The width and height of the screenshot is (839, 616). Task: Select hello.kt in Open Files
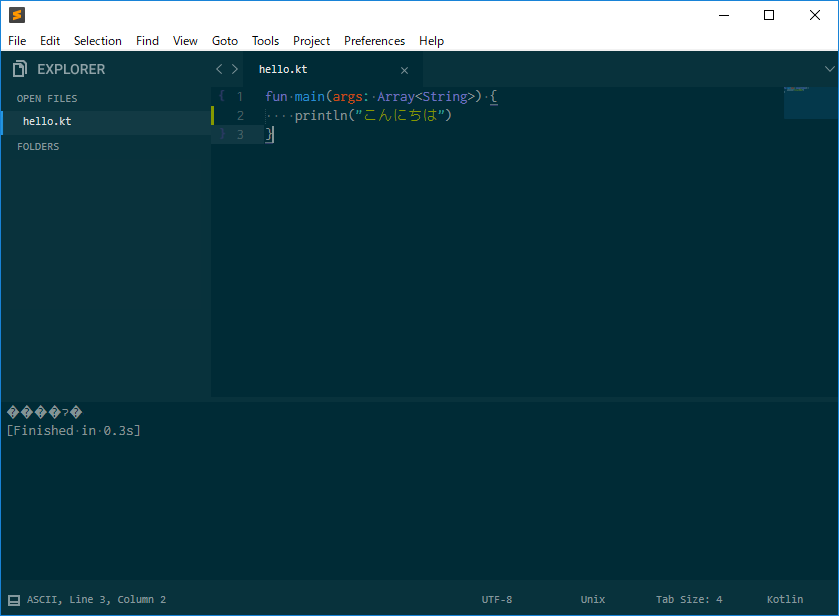click(x=106, y=121)
